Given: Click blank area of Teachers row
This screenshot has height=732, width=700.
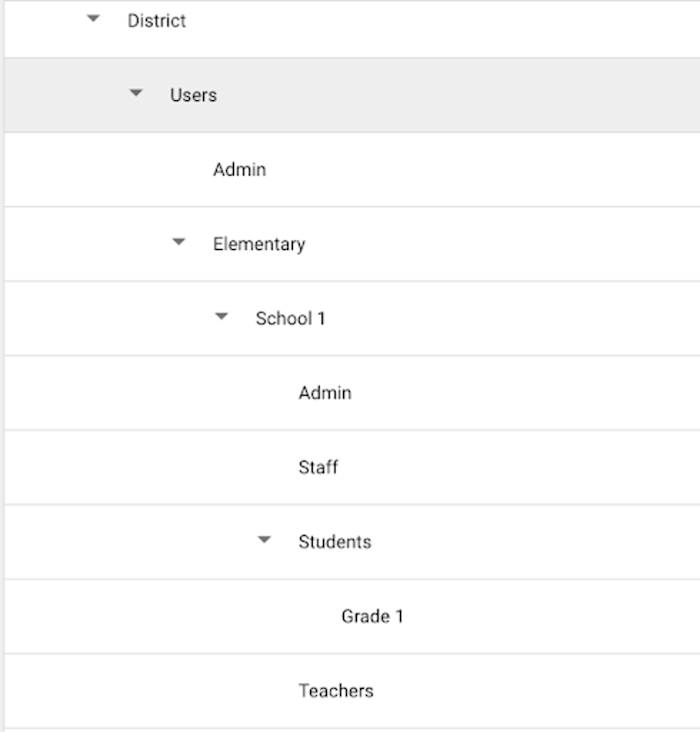Looking at the screenshot, I should click(x=537, y=691).
